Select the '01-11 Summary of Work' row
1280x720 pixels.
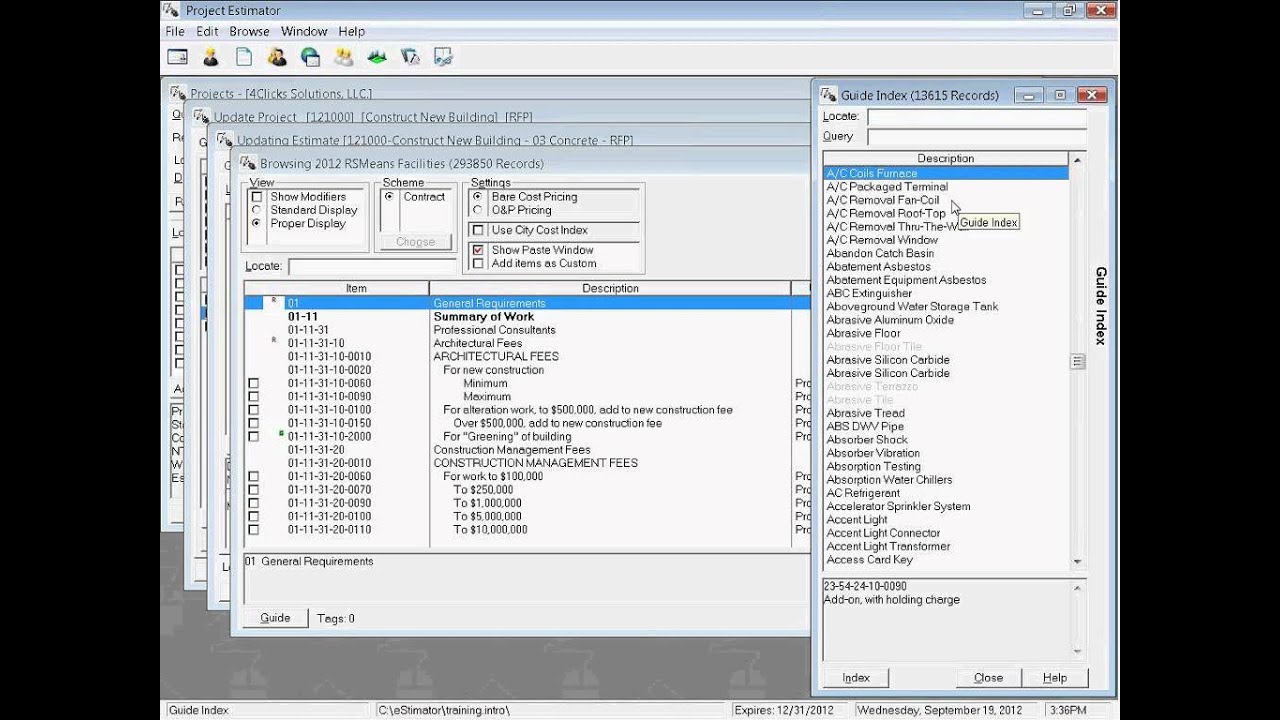point(527,316)
